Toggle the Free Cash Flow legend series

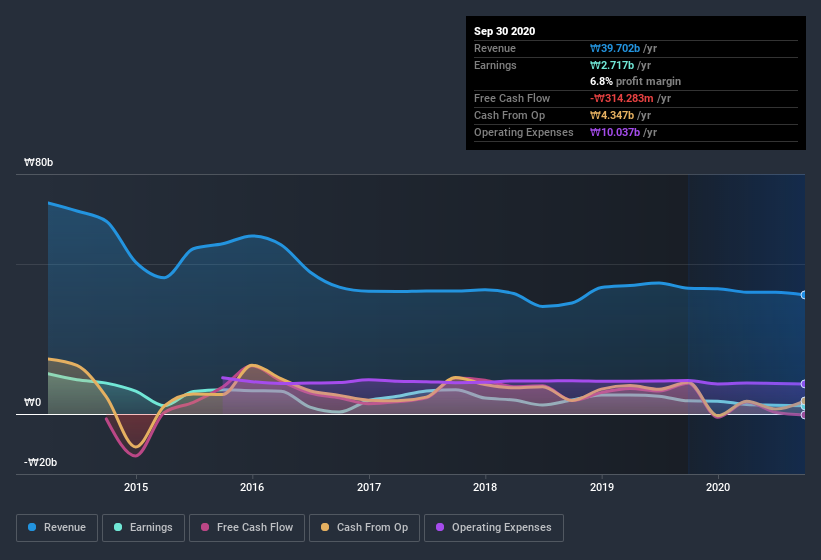[247, 528]
